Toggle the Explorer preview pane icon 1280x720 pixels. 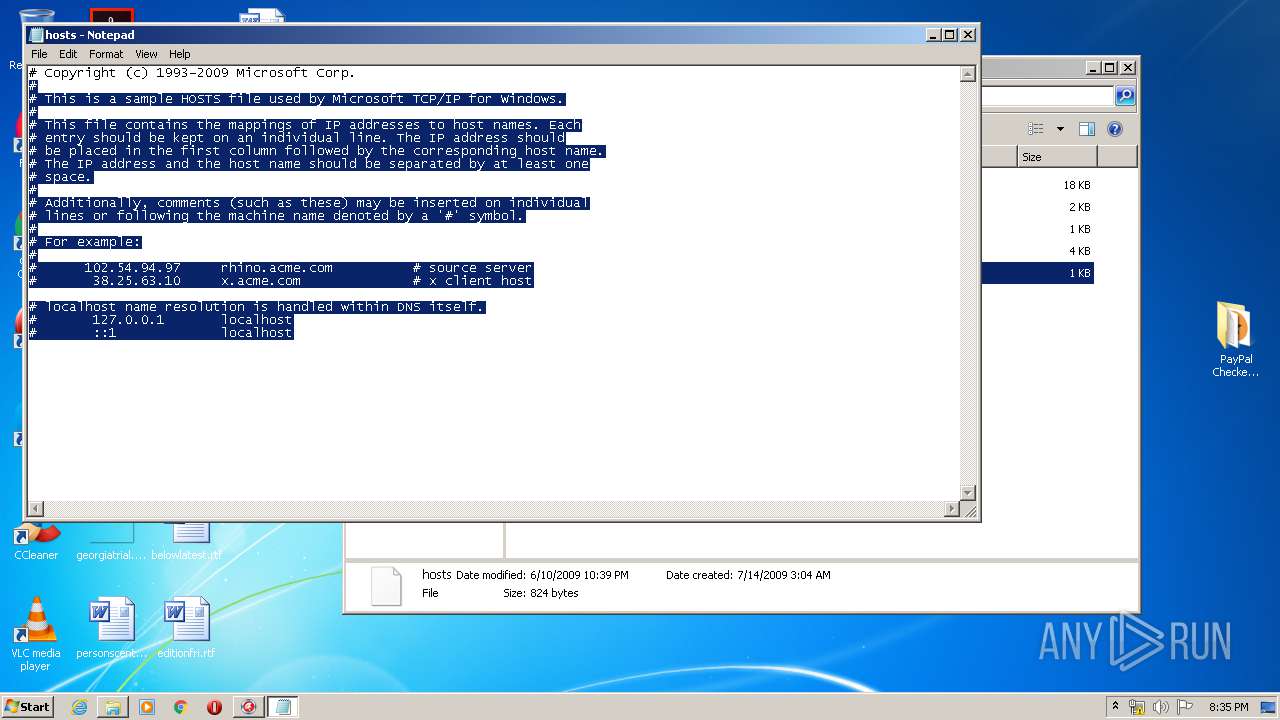click(x=1087, y=129)
